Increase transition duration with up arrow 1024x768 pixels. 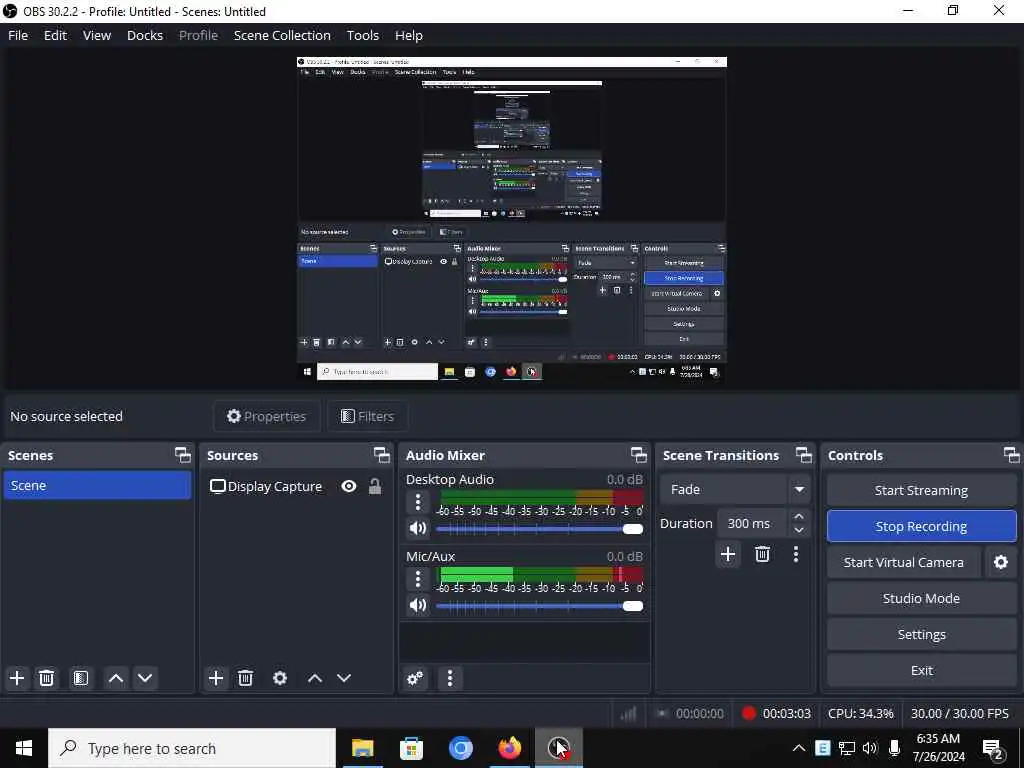[x=799, y=517]
